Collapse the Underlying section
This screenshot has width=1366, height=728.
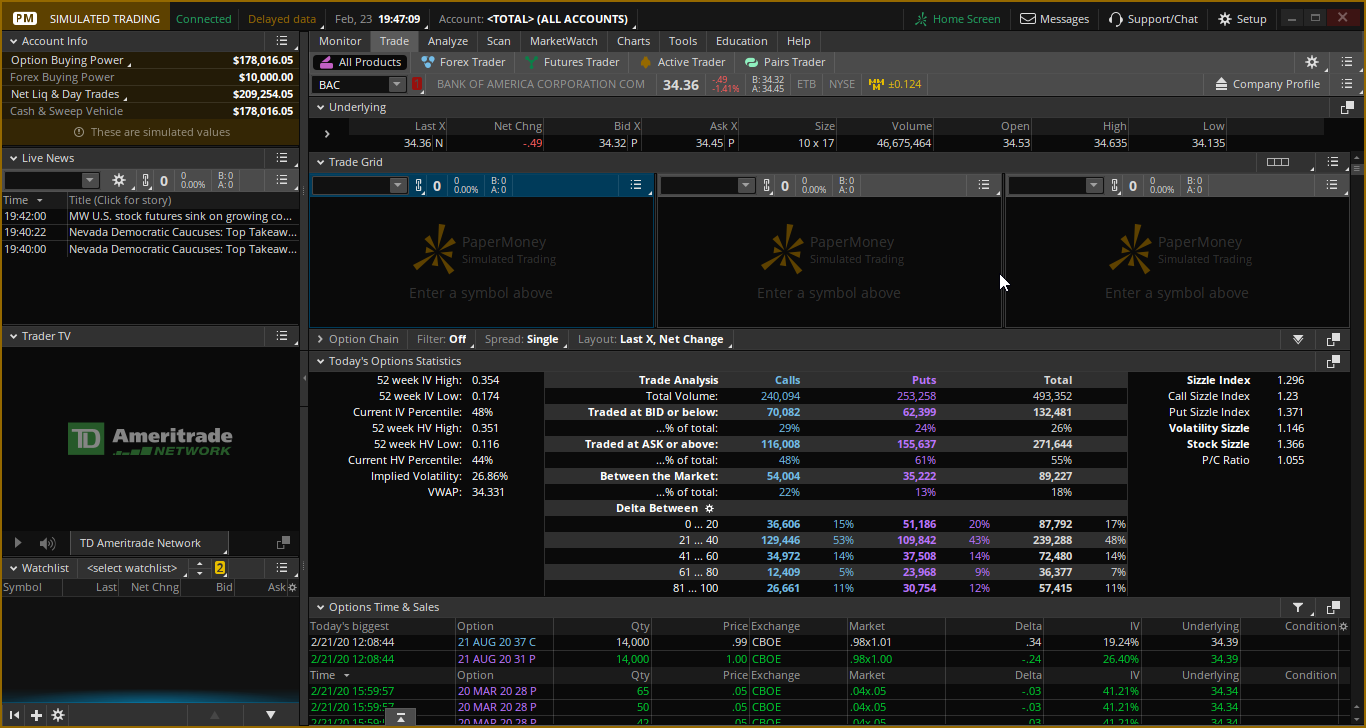pos(320,107)
